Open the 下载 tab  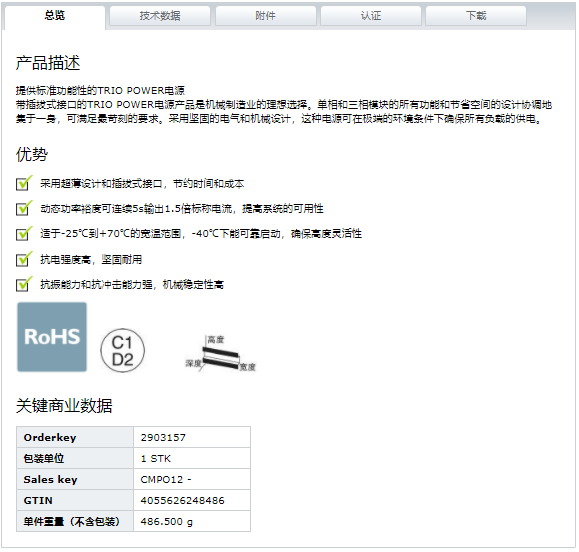(x=476, y=16)
